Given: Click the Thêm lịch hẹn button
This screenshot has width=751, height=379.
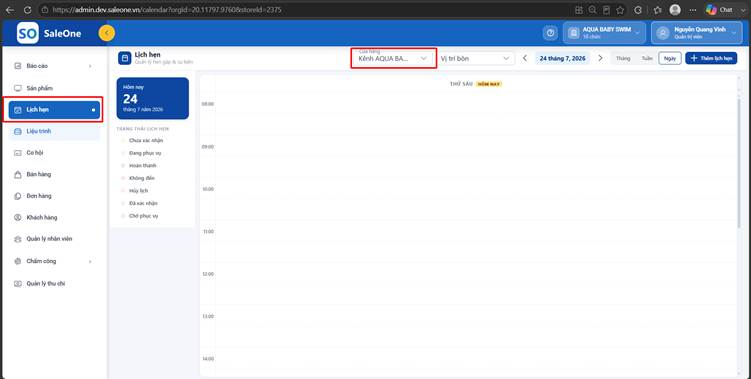Looking at the screenshot, I should [711, 58].
